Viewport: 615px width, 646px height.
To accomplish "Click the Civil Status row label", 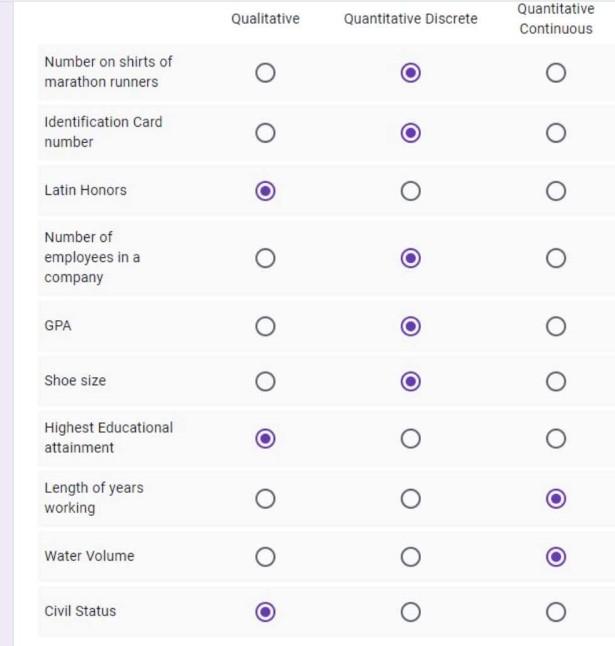I will click(80, 611).
